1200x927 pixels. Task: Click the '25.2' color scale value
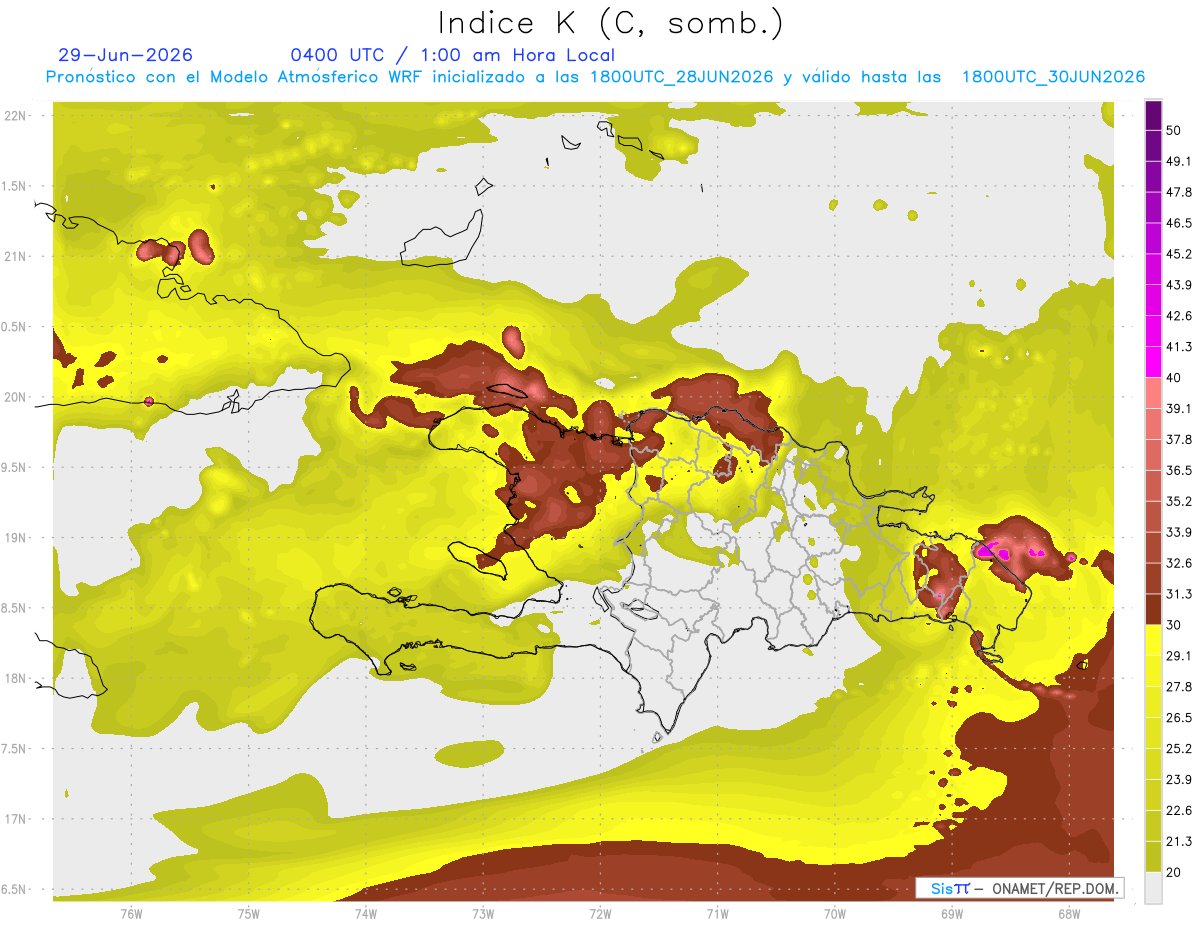pyautogui.click(x=1179, y=748)
